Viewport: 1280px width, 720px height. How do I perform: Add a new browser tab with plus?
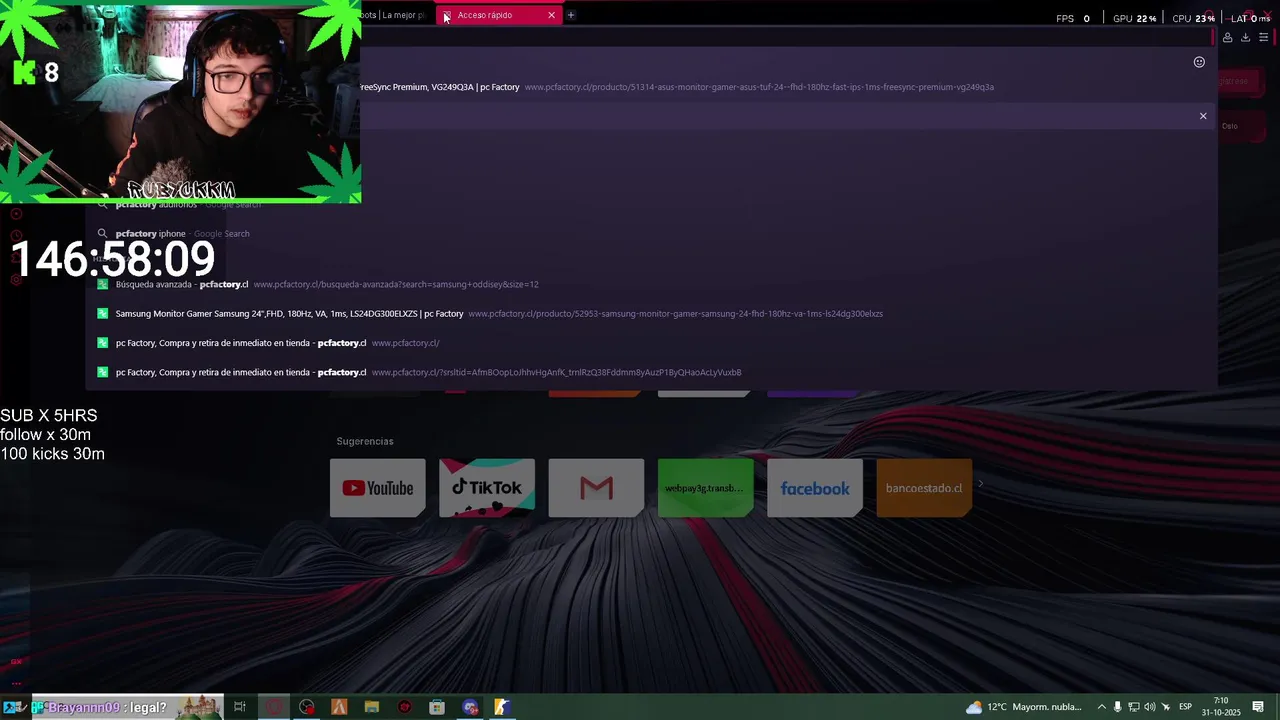571,15
